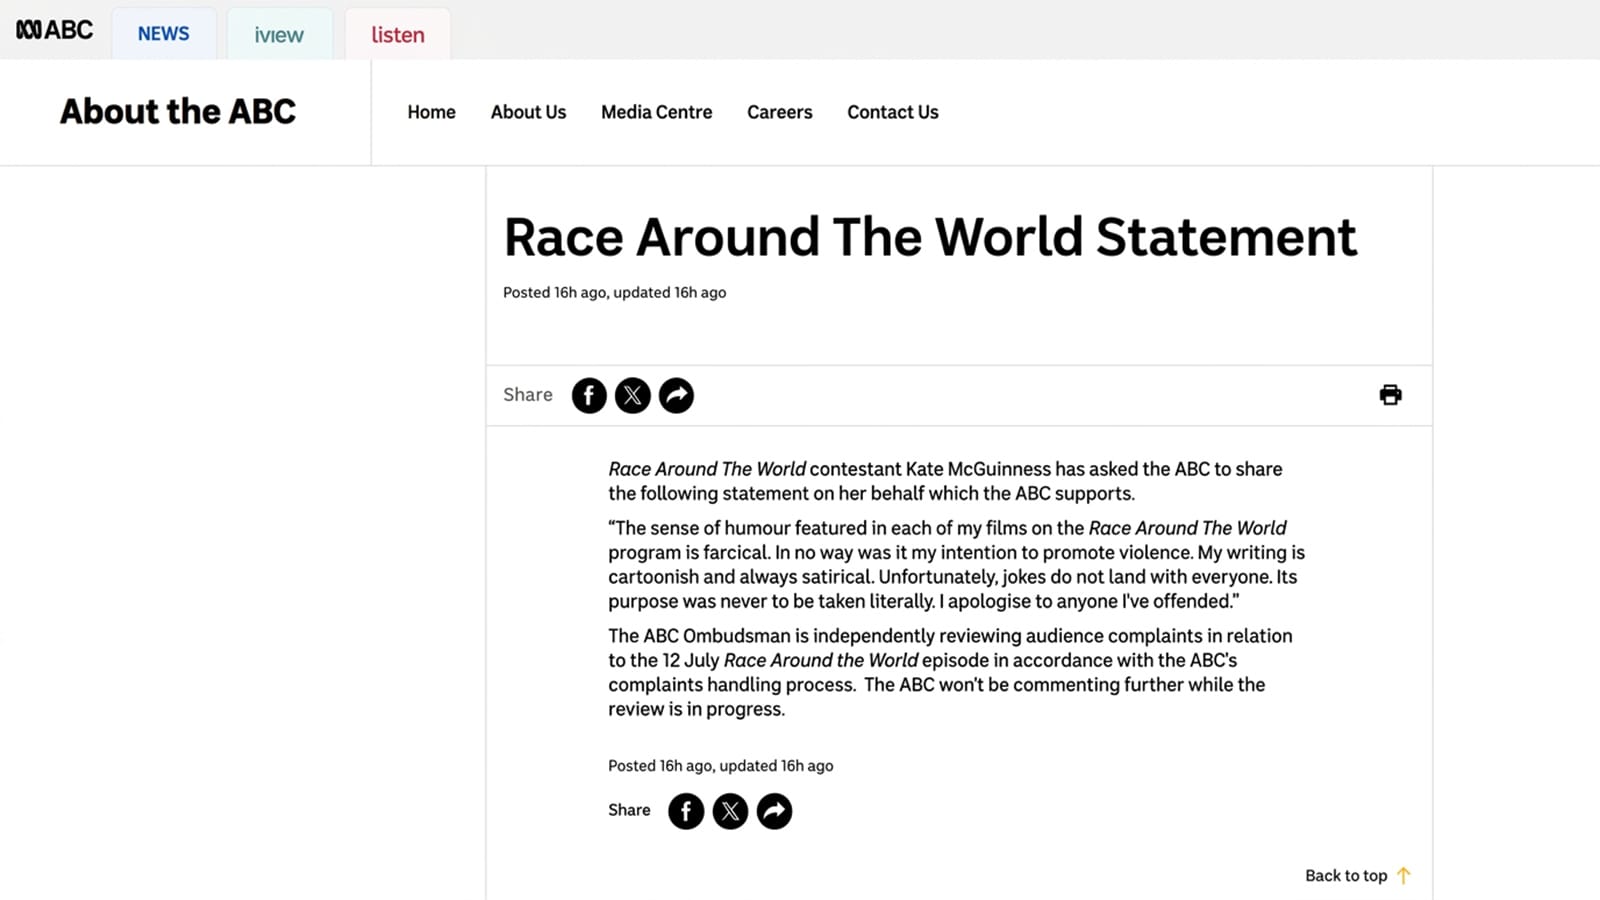Share on X below the article
The height and width of the screenshot is (900, 1600).
[x=730, y=811]
